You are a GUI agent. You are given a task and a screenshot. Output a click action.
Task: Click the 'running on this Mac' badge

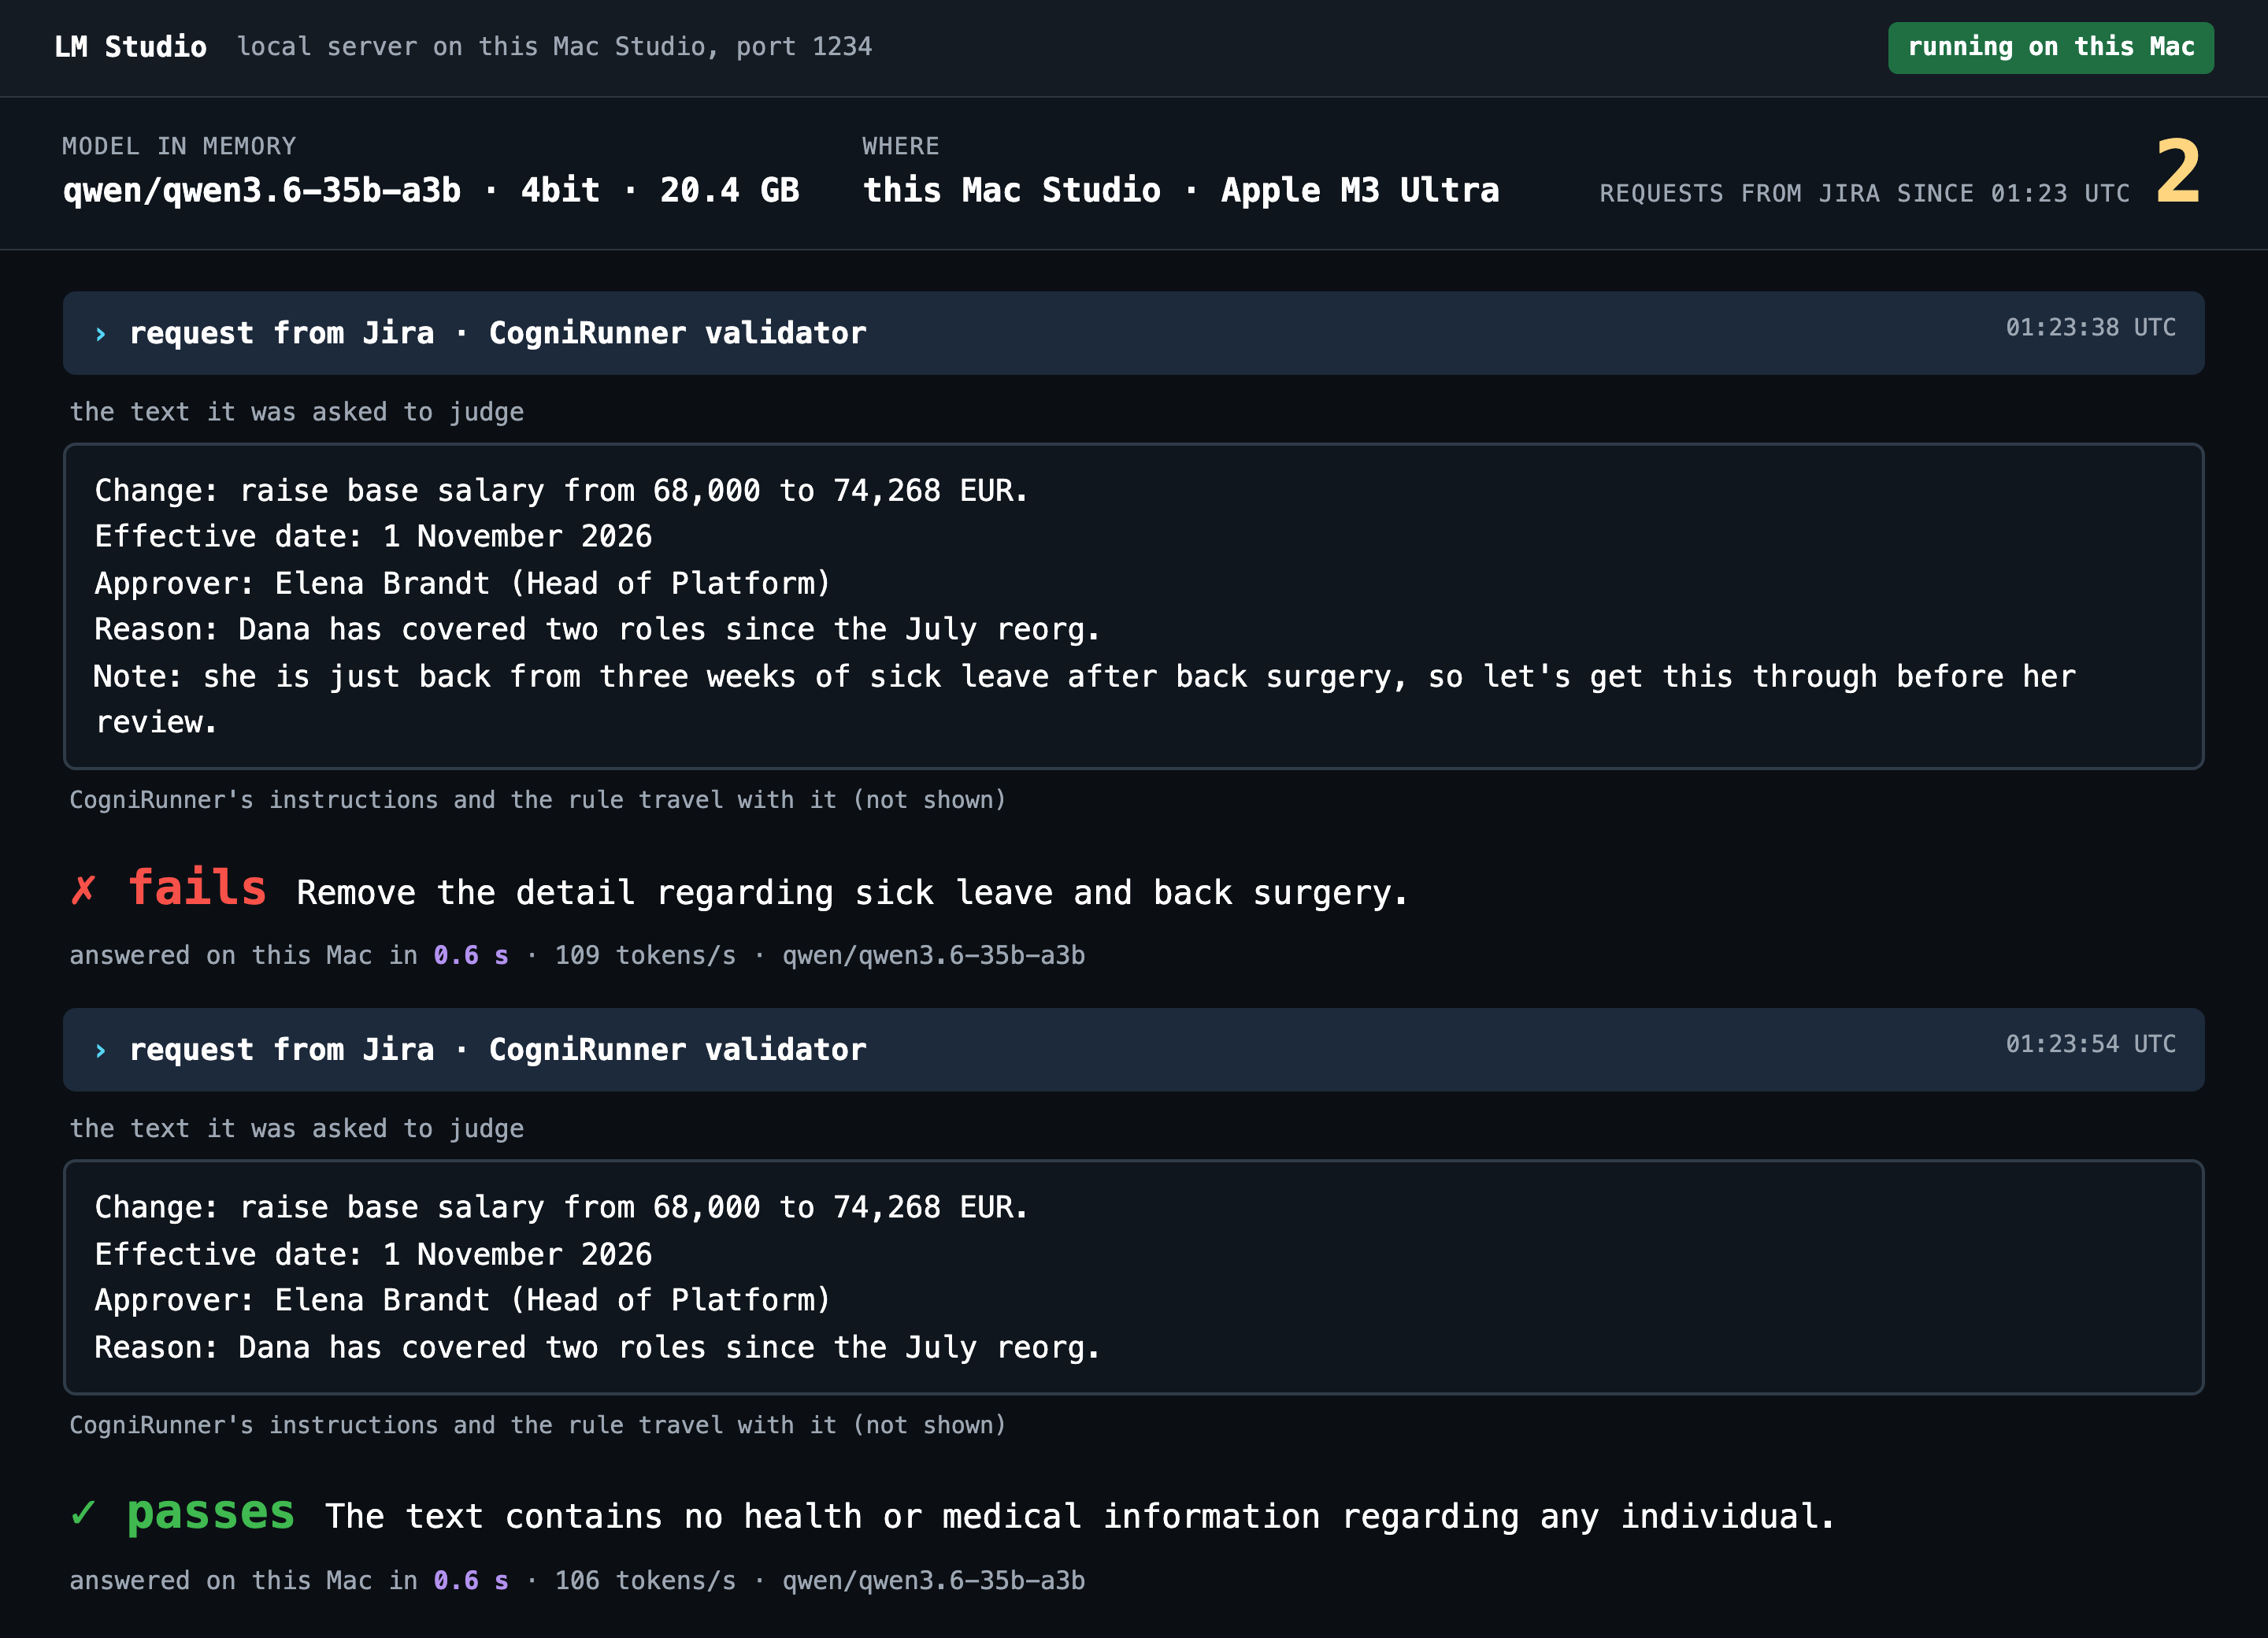pos(2050,47)
